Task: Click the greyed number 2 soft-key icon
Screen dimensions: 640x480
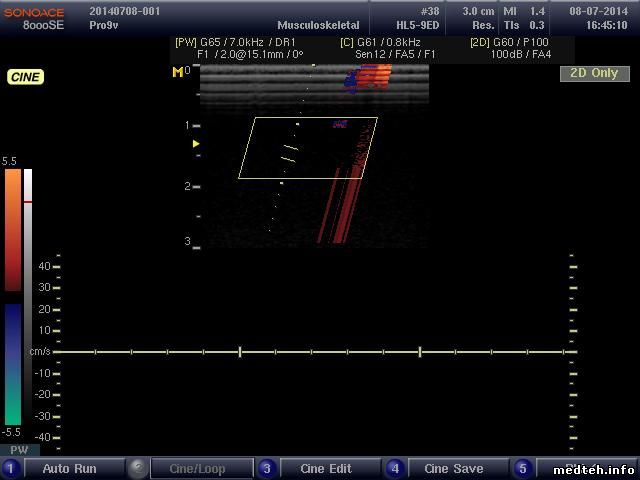Action: [x=138, y=468]
